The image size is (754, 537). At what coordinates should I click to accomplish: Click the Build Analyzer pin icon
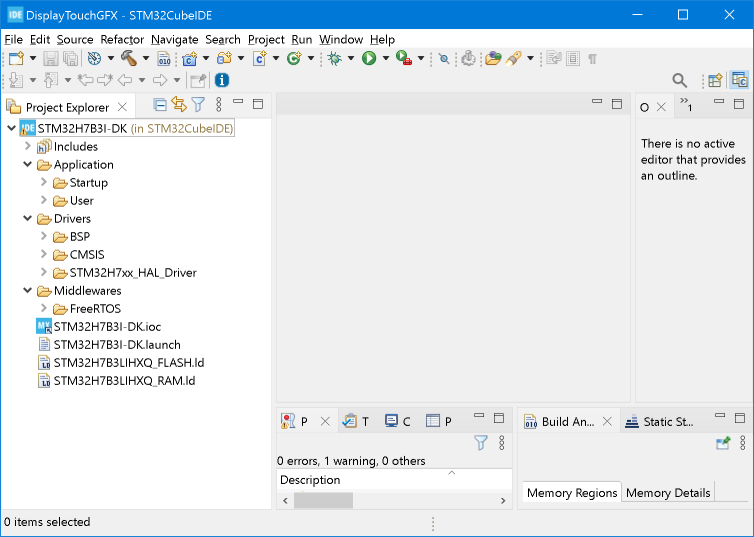(x=723, y=443)
